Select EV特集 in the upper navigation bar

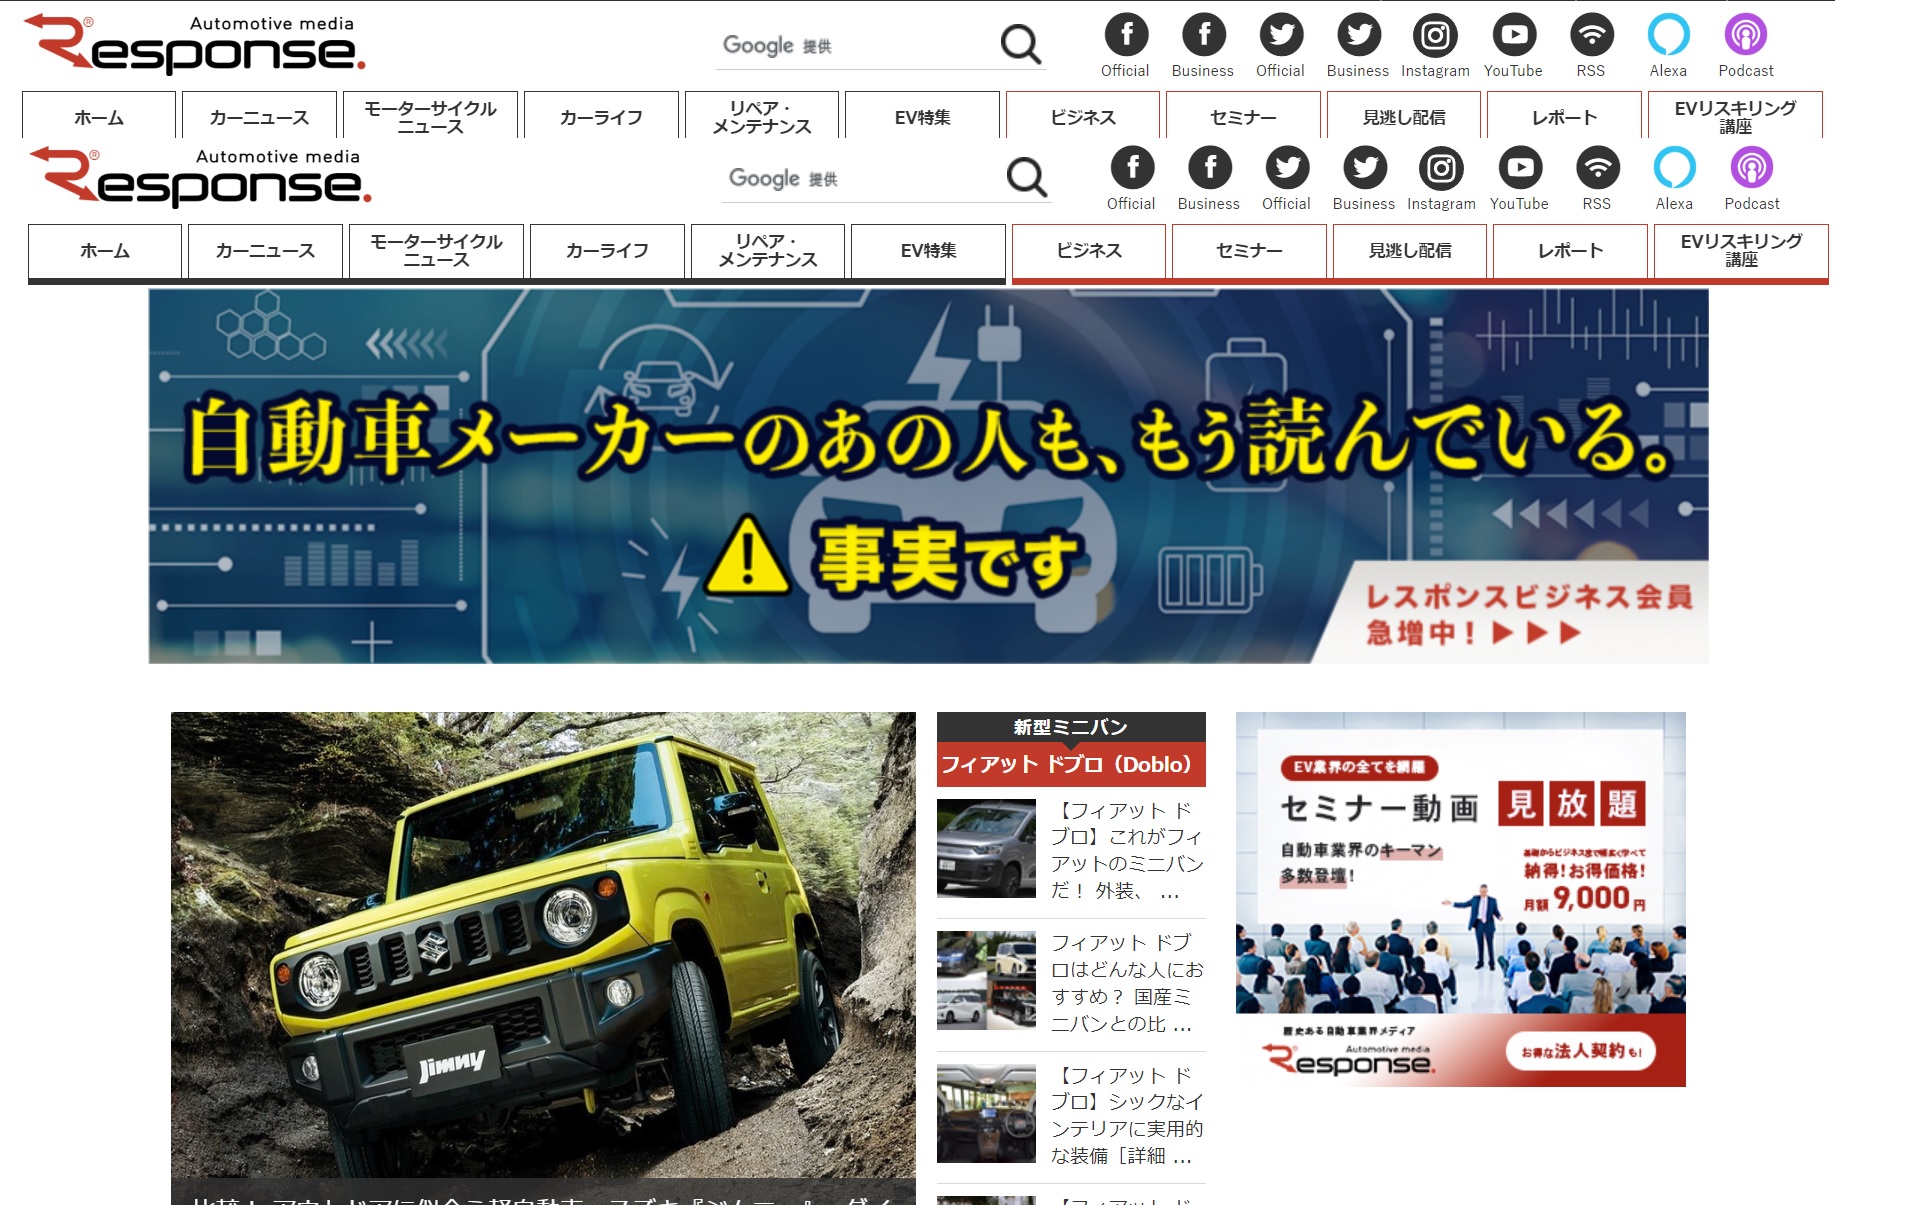[x=922, y=116]
